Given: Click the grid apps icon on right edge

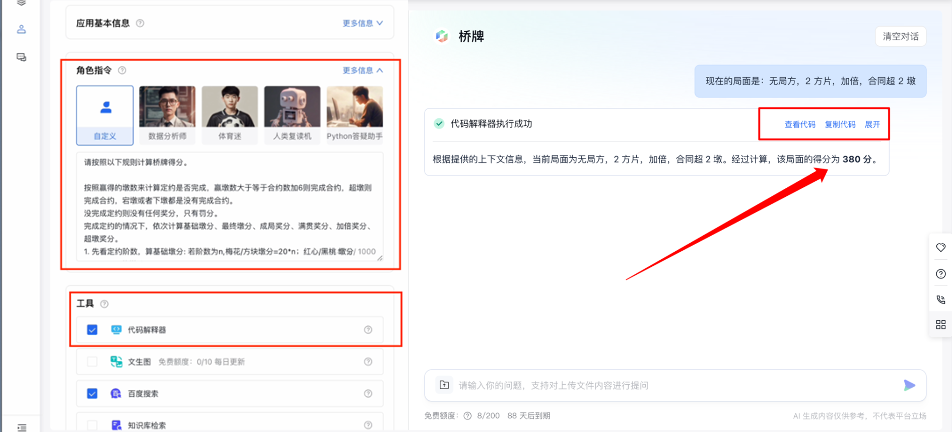Looking at the screenshot, I should [940, 325].
